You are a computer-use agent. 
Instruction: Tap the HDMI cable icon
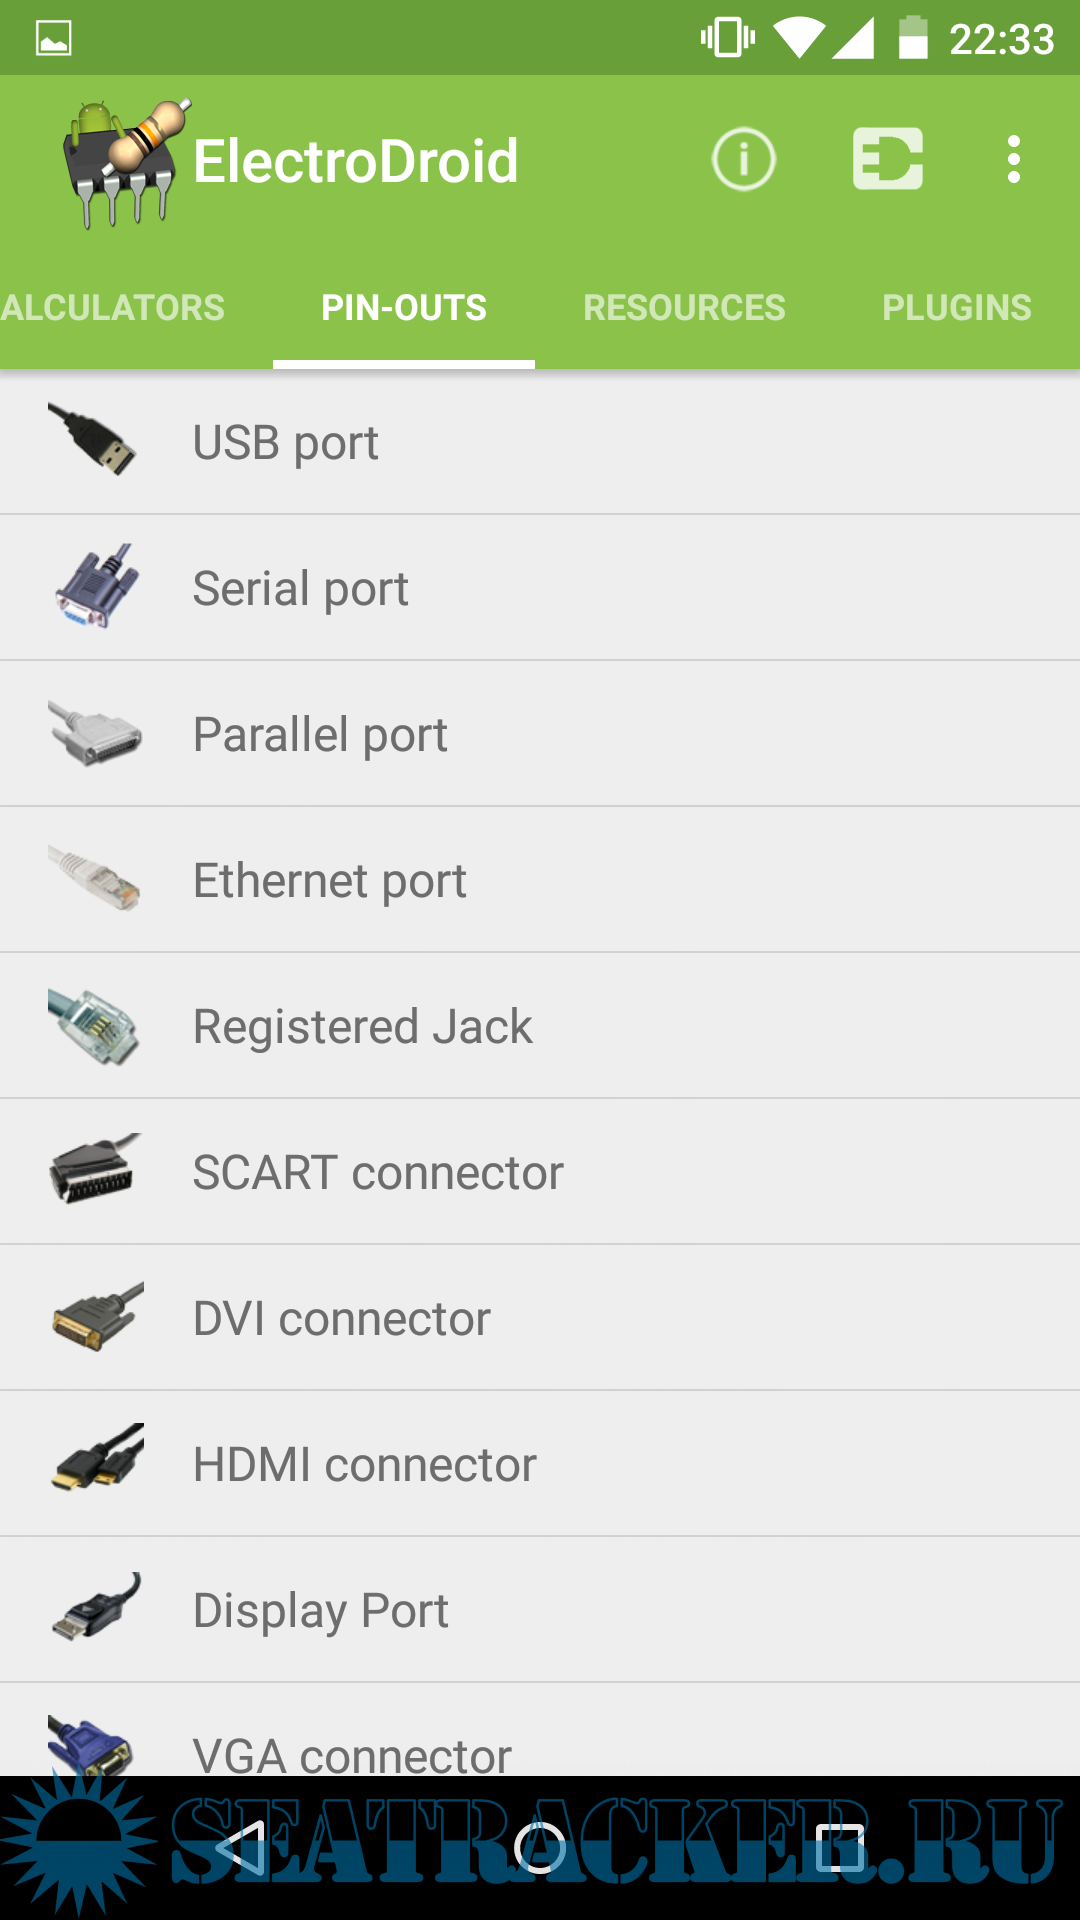click(97, 1460)
